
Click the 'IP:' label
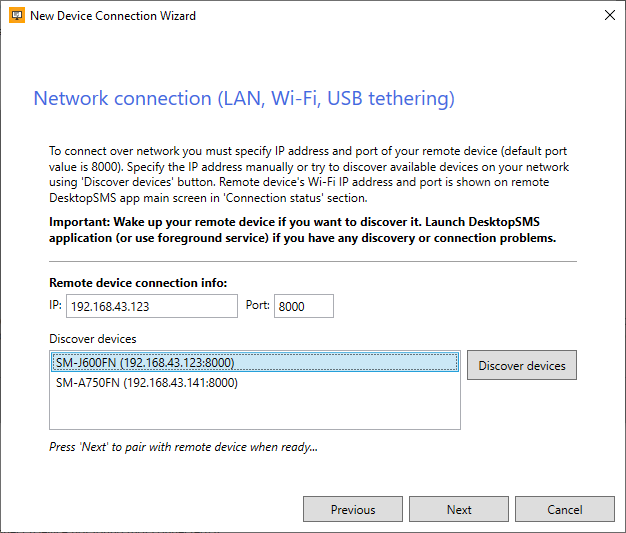coord(56,305)
